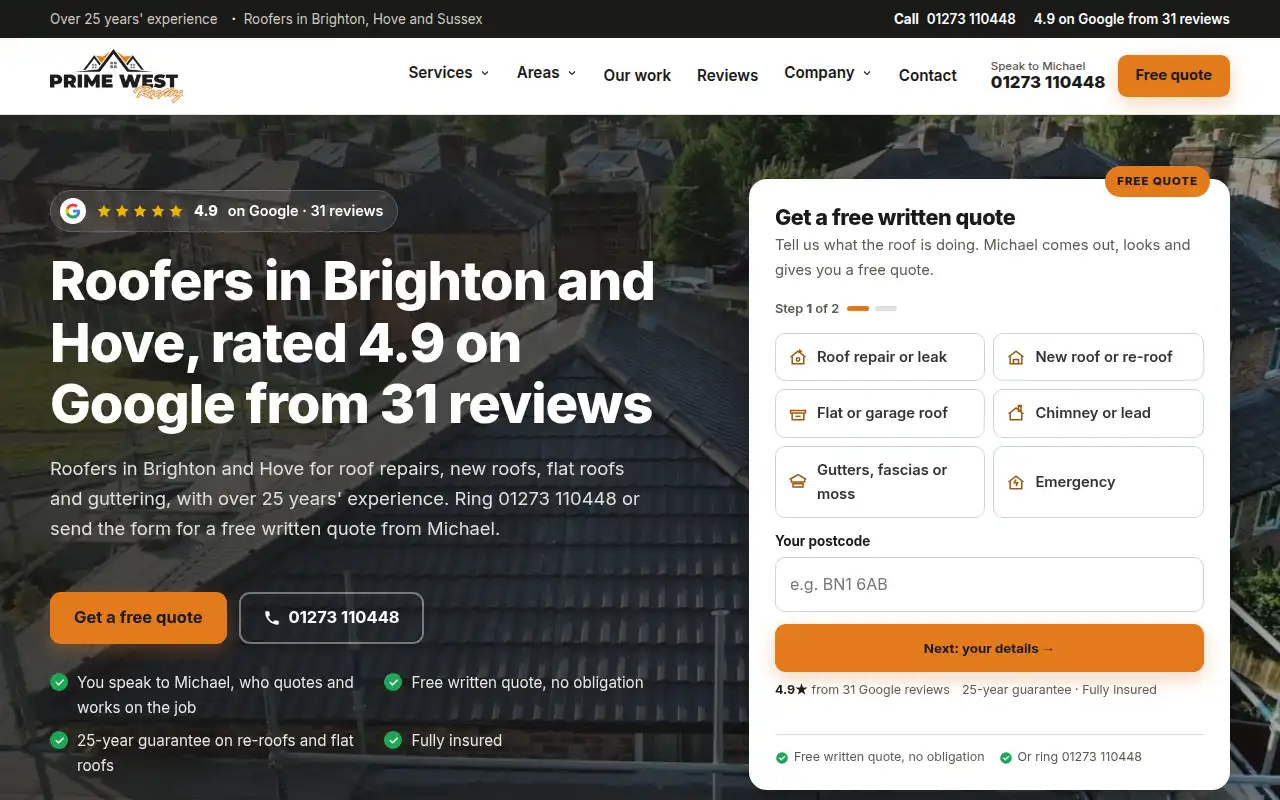
Task: Expand the Services dropdown menu
Action: pyautogui.click(x=449, y=73)
